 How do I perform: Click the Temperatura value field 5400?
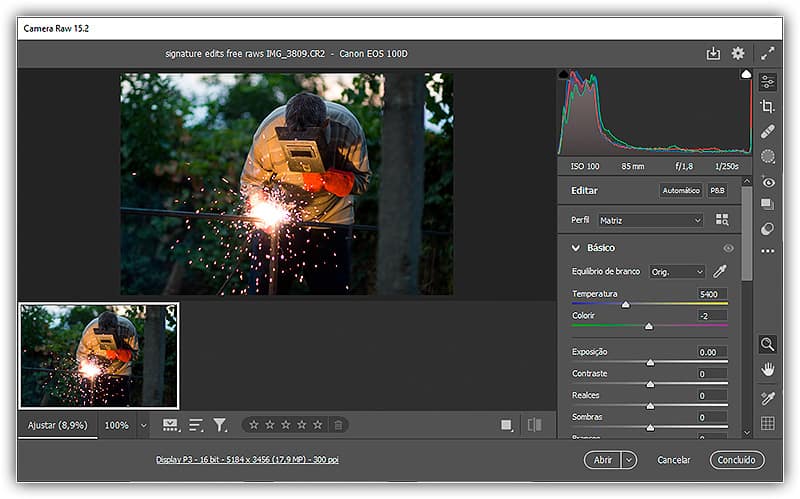pyautogui.click(x=712, y=294)
